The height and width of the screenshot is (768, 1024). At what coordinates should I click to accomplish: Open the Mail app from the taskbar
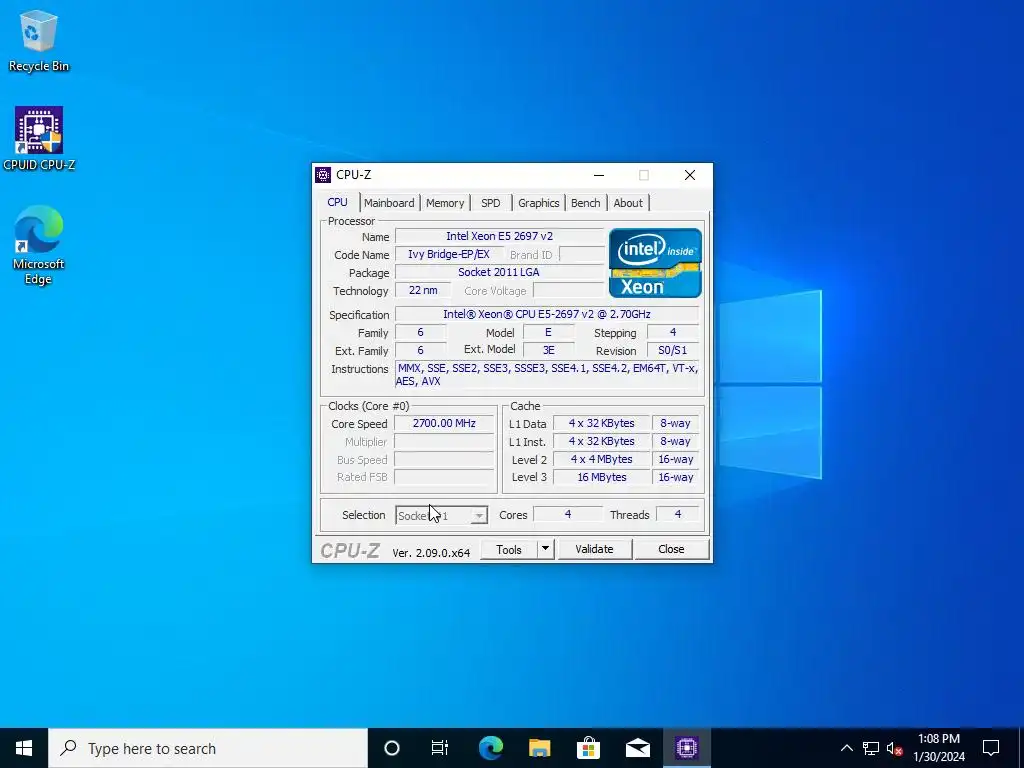tap(637, 748)
